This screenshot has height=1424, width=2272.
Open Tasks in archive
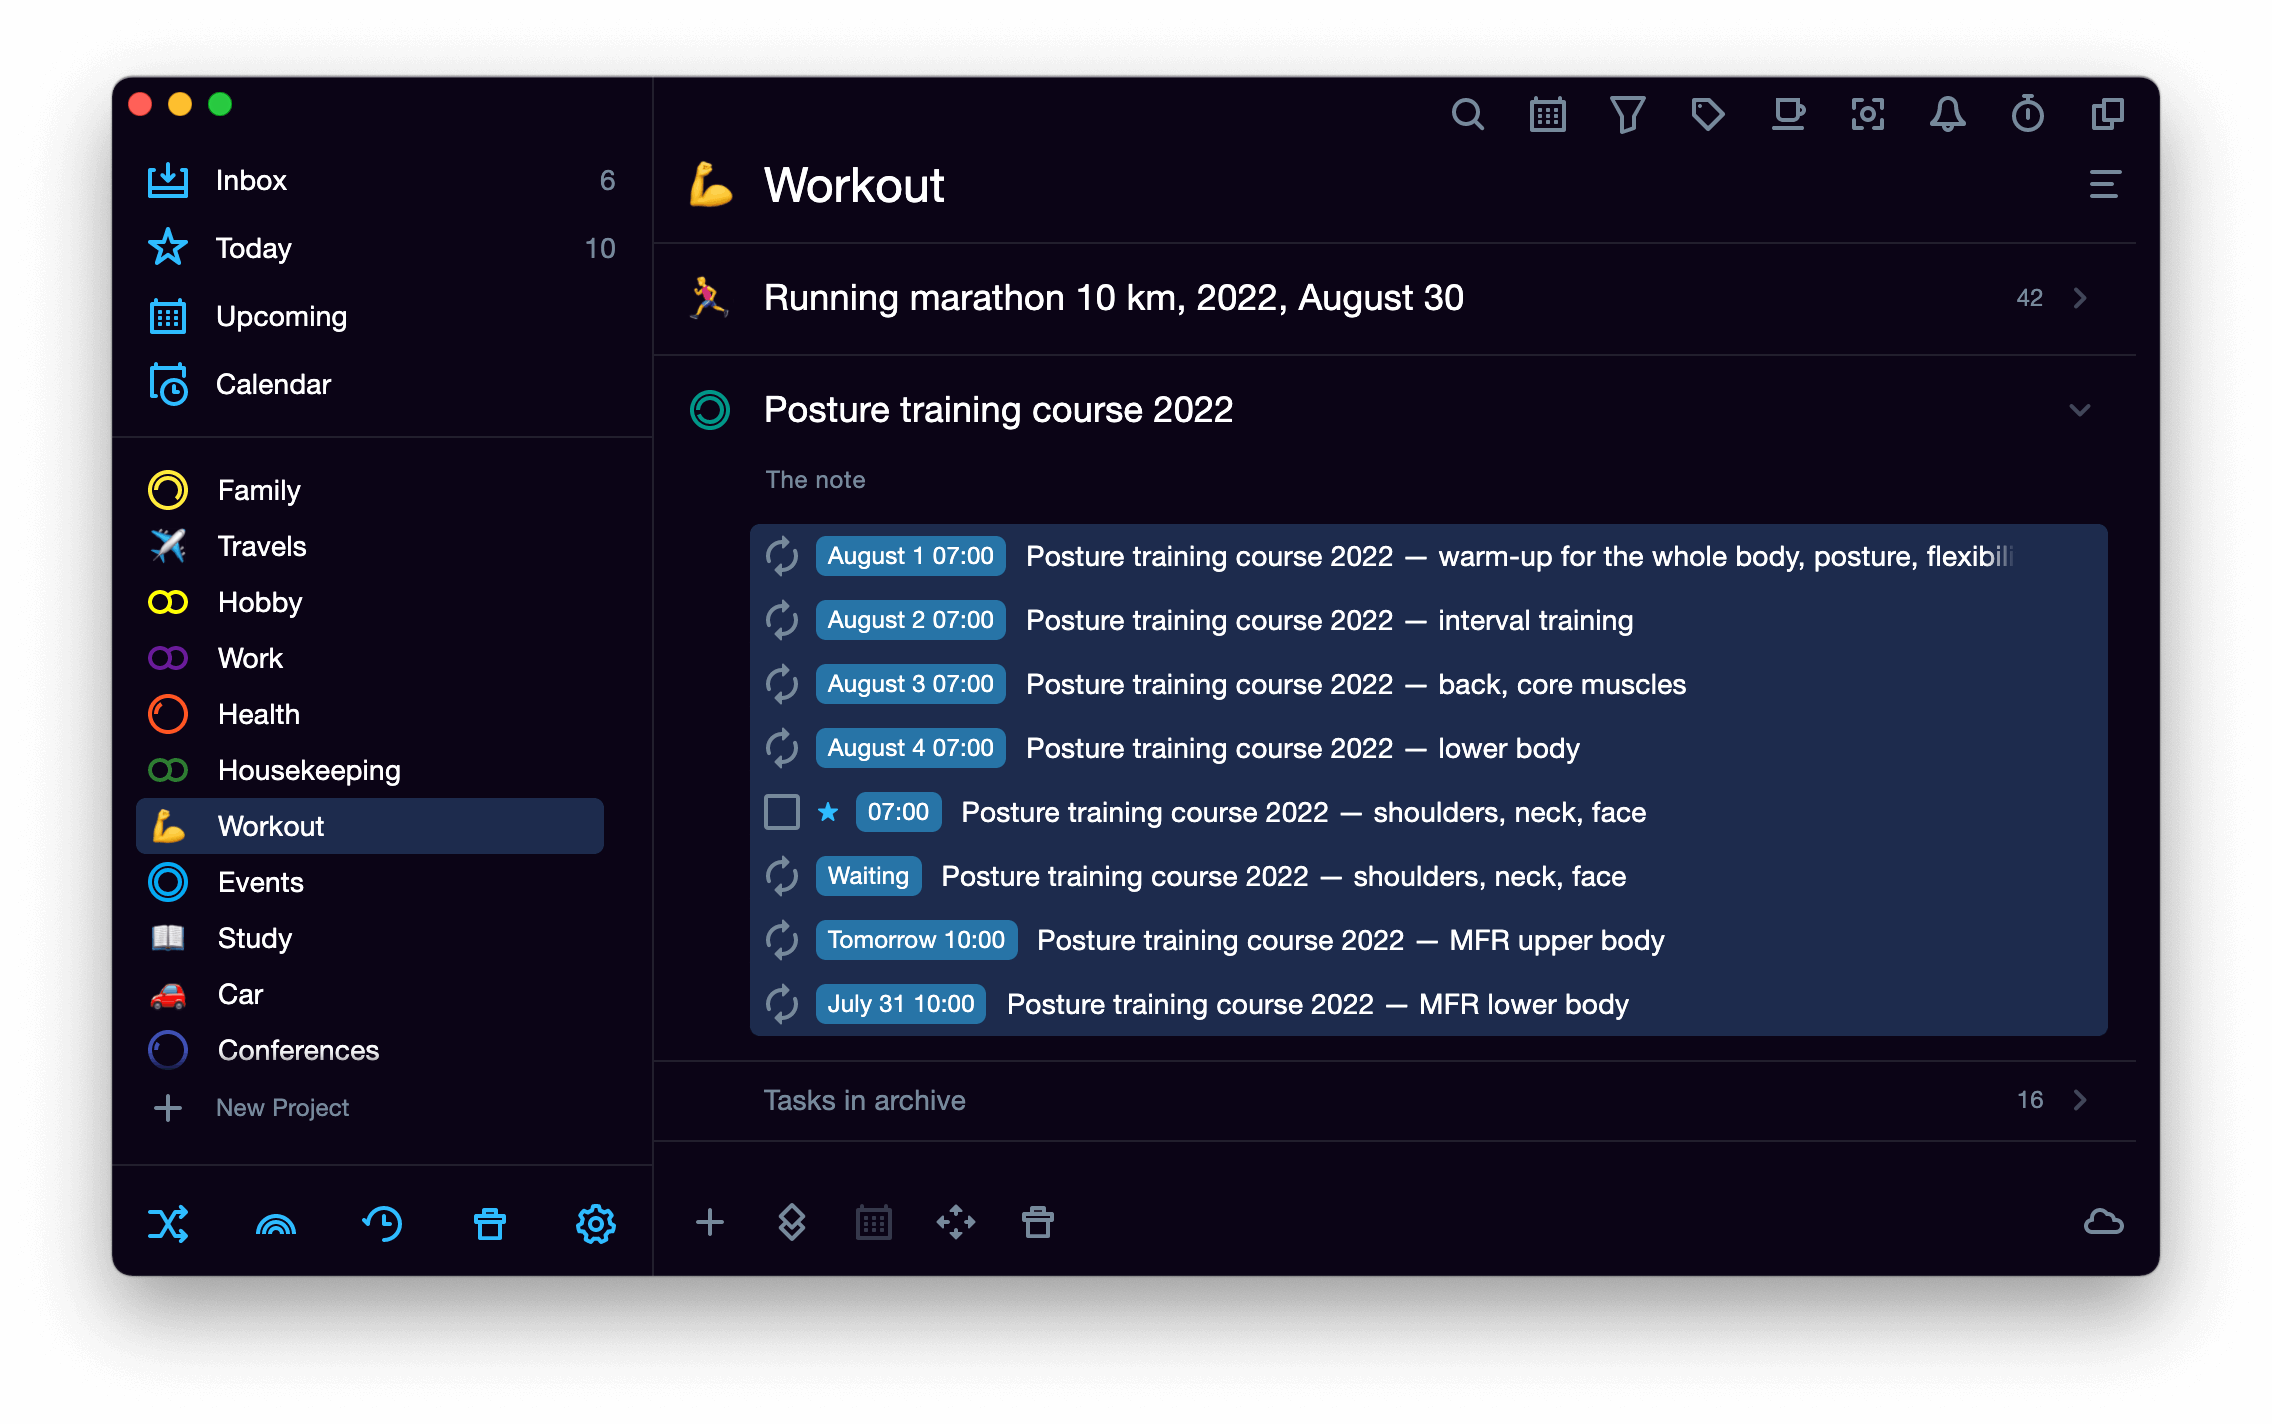pyautogui.click(x=864, y=1100)
